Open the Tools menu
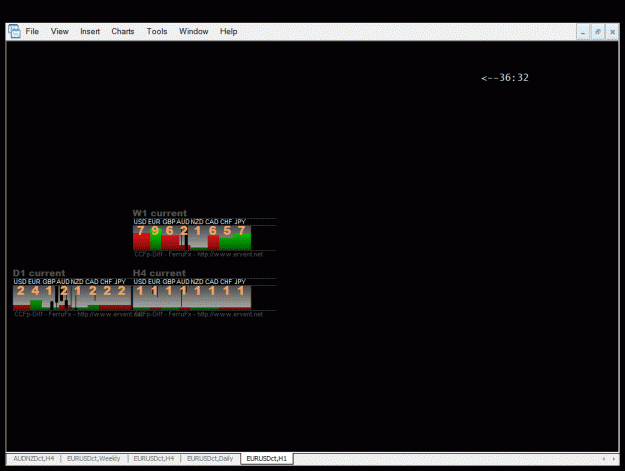The width and height of the screenshot is (625, 471). tap(157, 31)
